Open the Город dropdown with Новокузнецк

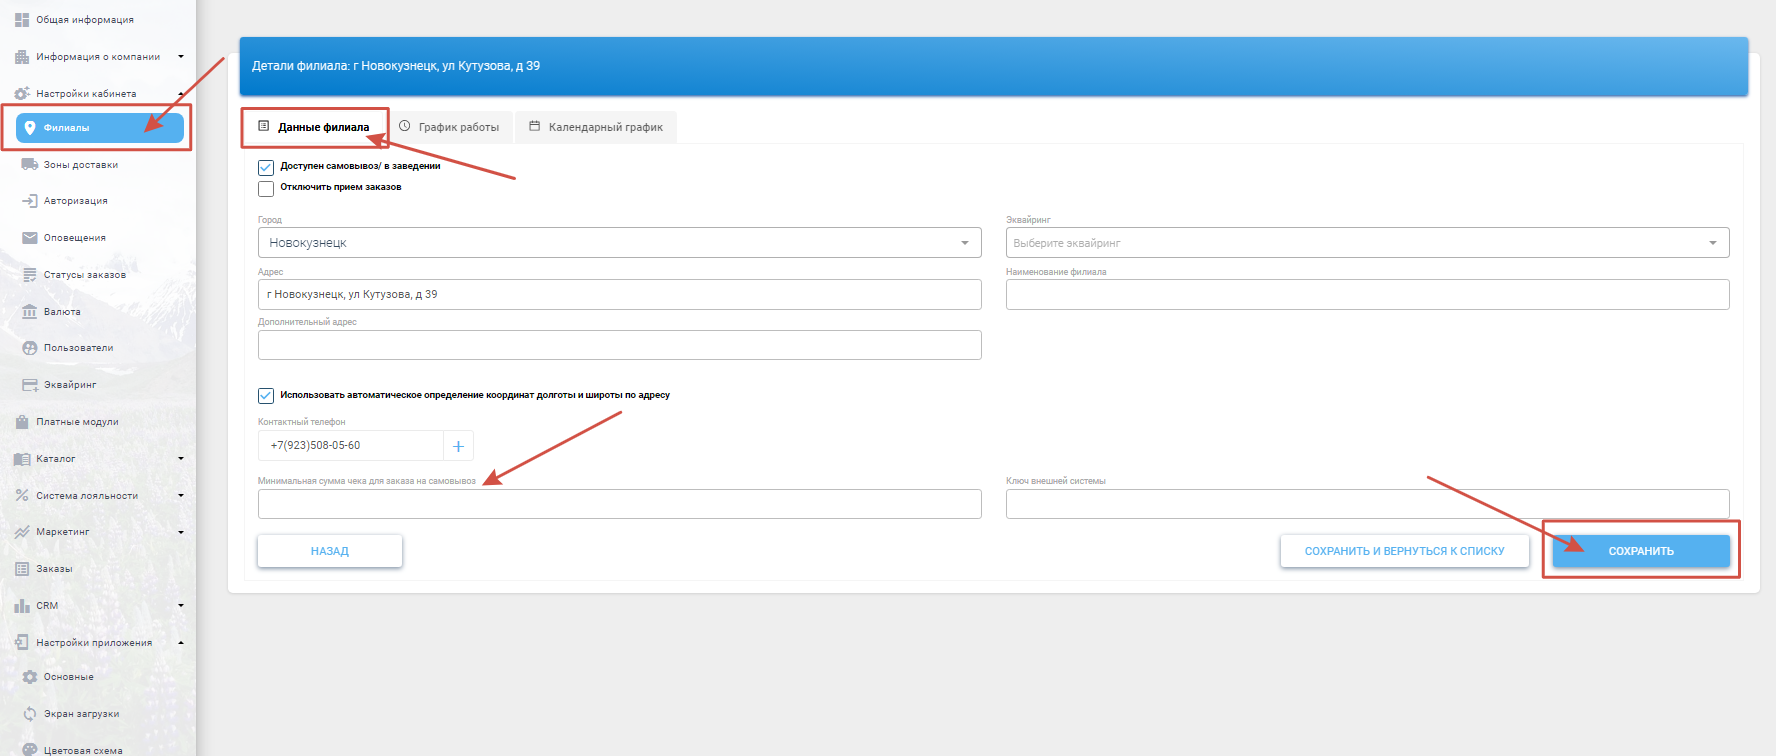(619, 243)
